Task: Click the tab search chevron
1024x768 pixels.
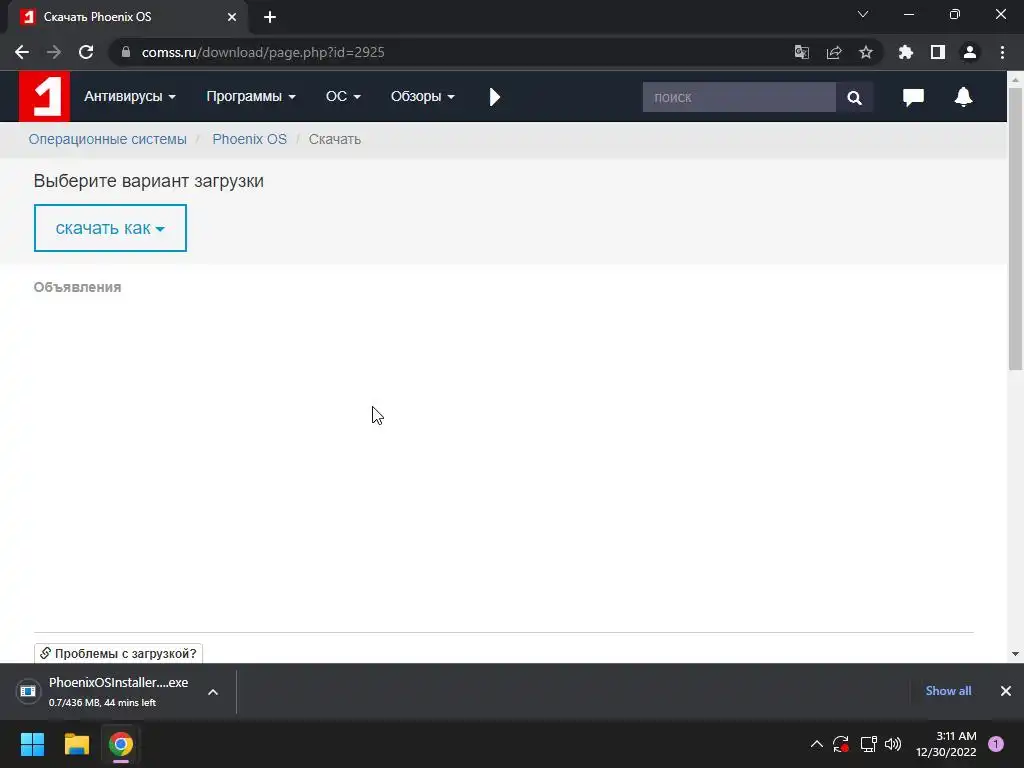Action: [x=863, y=14]
